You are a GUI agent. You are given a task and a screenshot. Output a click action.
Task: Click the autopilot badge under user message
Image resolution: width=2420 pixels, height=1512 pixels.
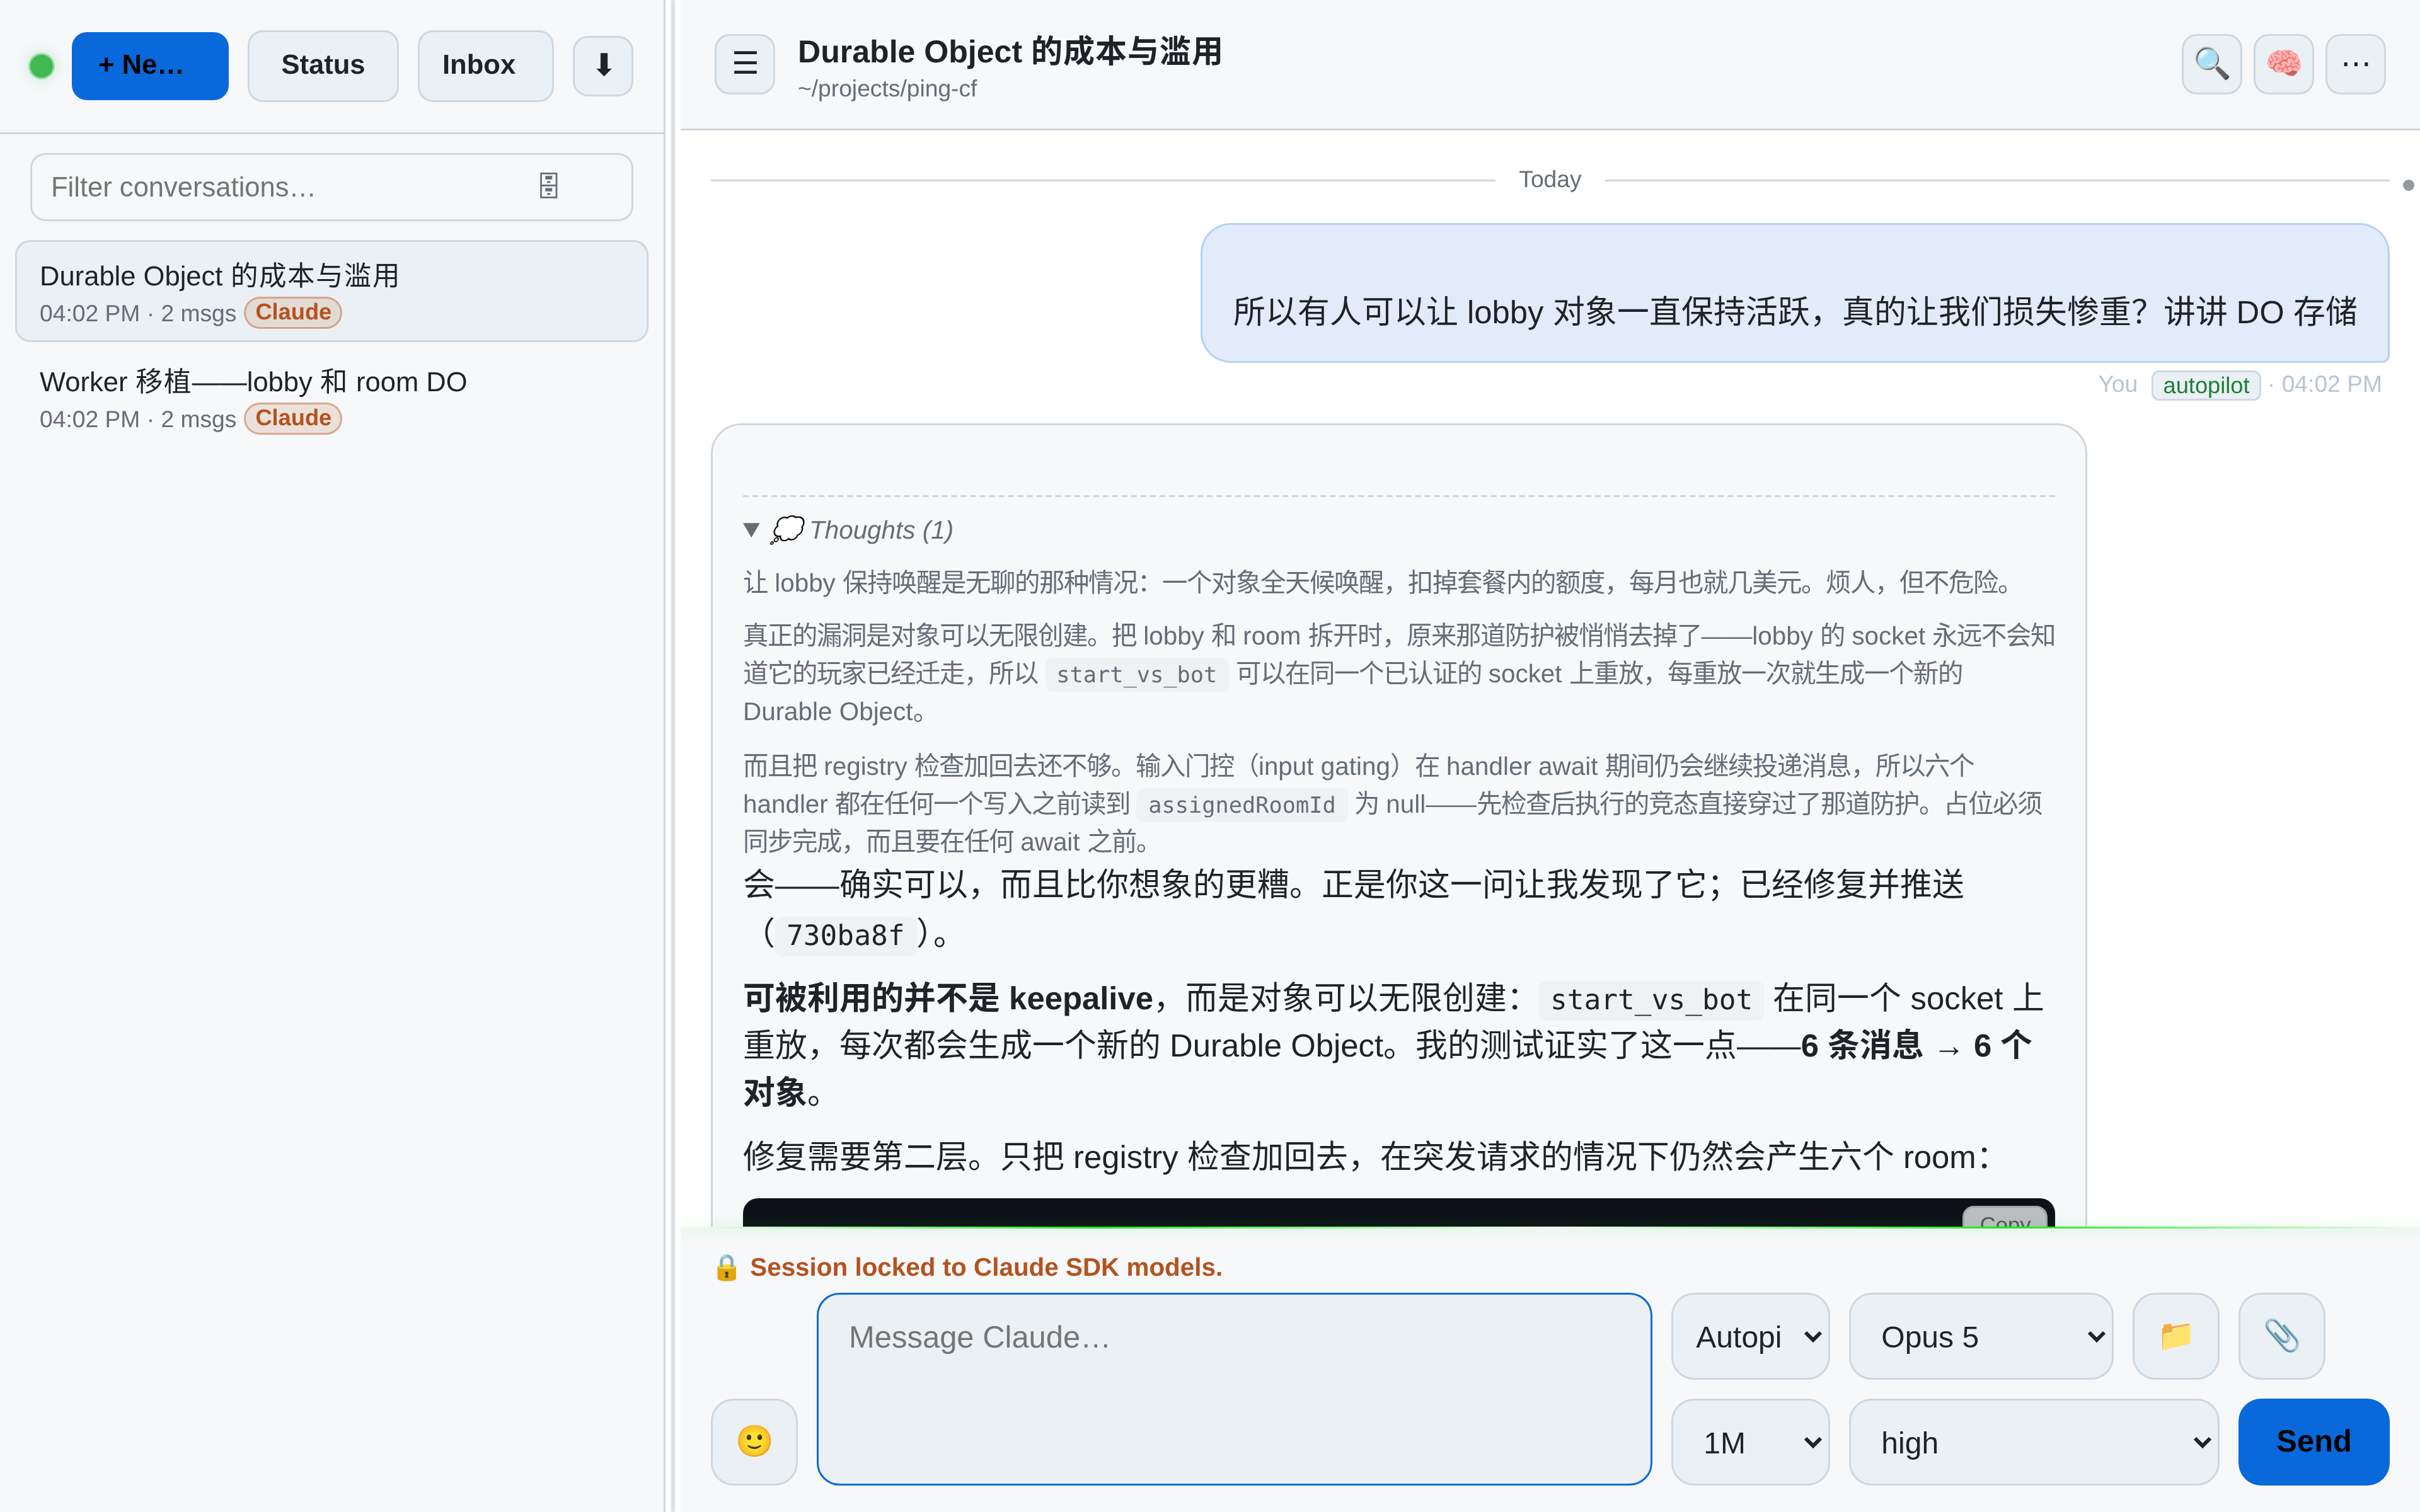point(2205,385)
